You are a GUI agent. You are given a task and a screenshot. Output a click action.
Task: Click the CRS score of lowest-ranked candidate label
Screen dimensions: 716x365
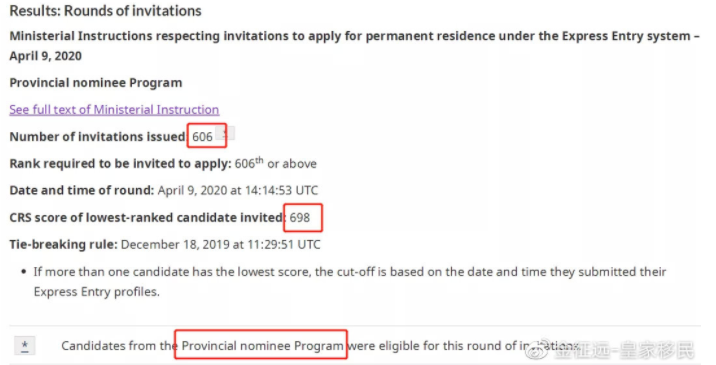point(147,217)
